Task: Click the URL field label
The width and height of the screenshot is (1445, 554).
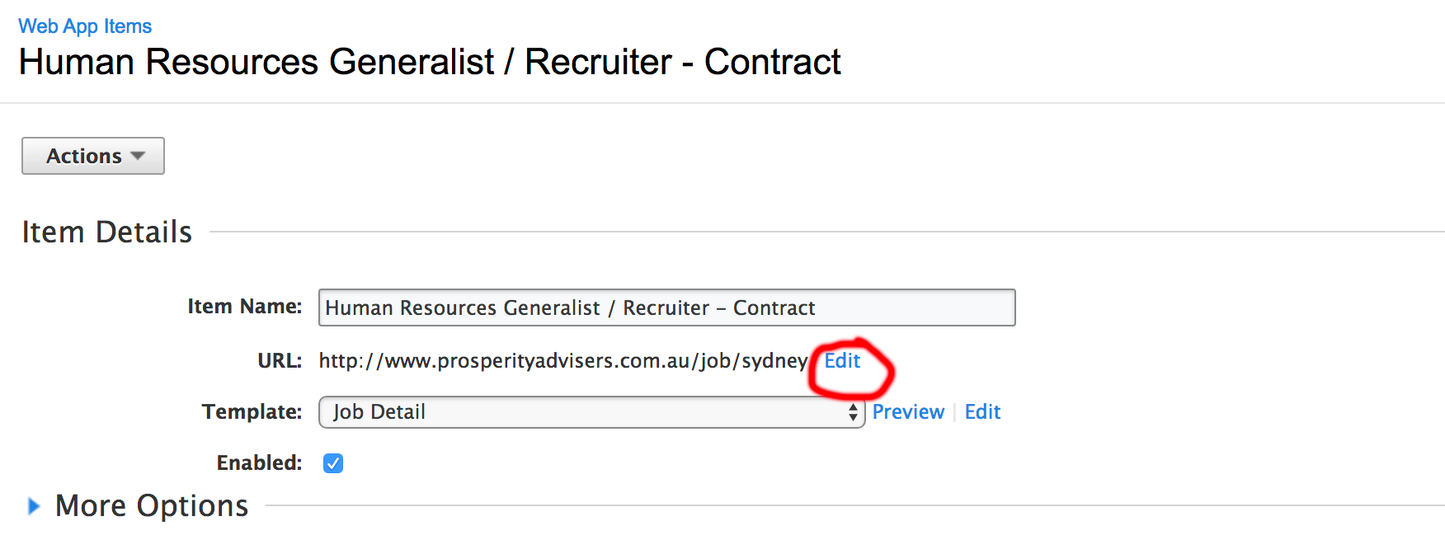Action: click(x=279, y=361)
